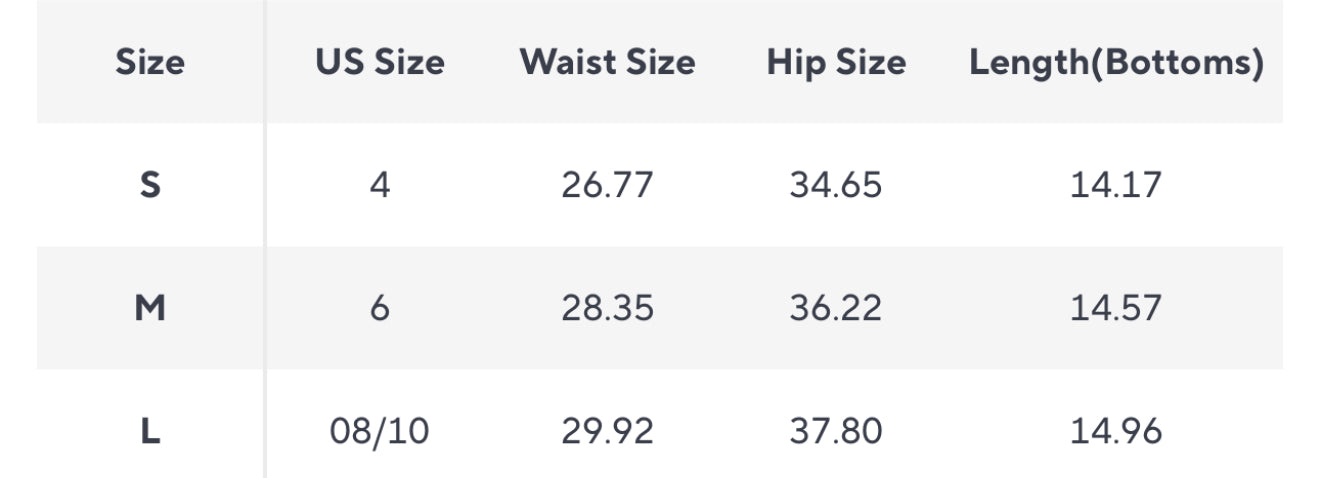Image resolution: width=1320 pixels, height=478 pixels.
Task: Click the M size row label
Action: pos(150,308)
